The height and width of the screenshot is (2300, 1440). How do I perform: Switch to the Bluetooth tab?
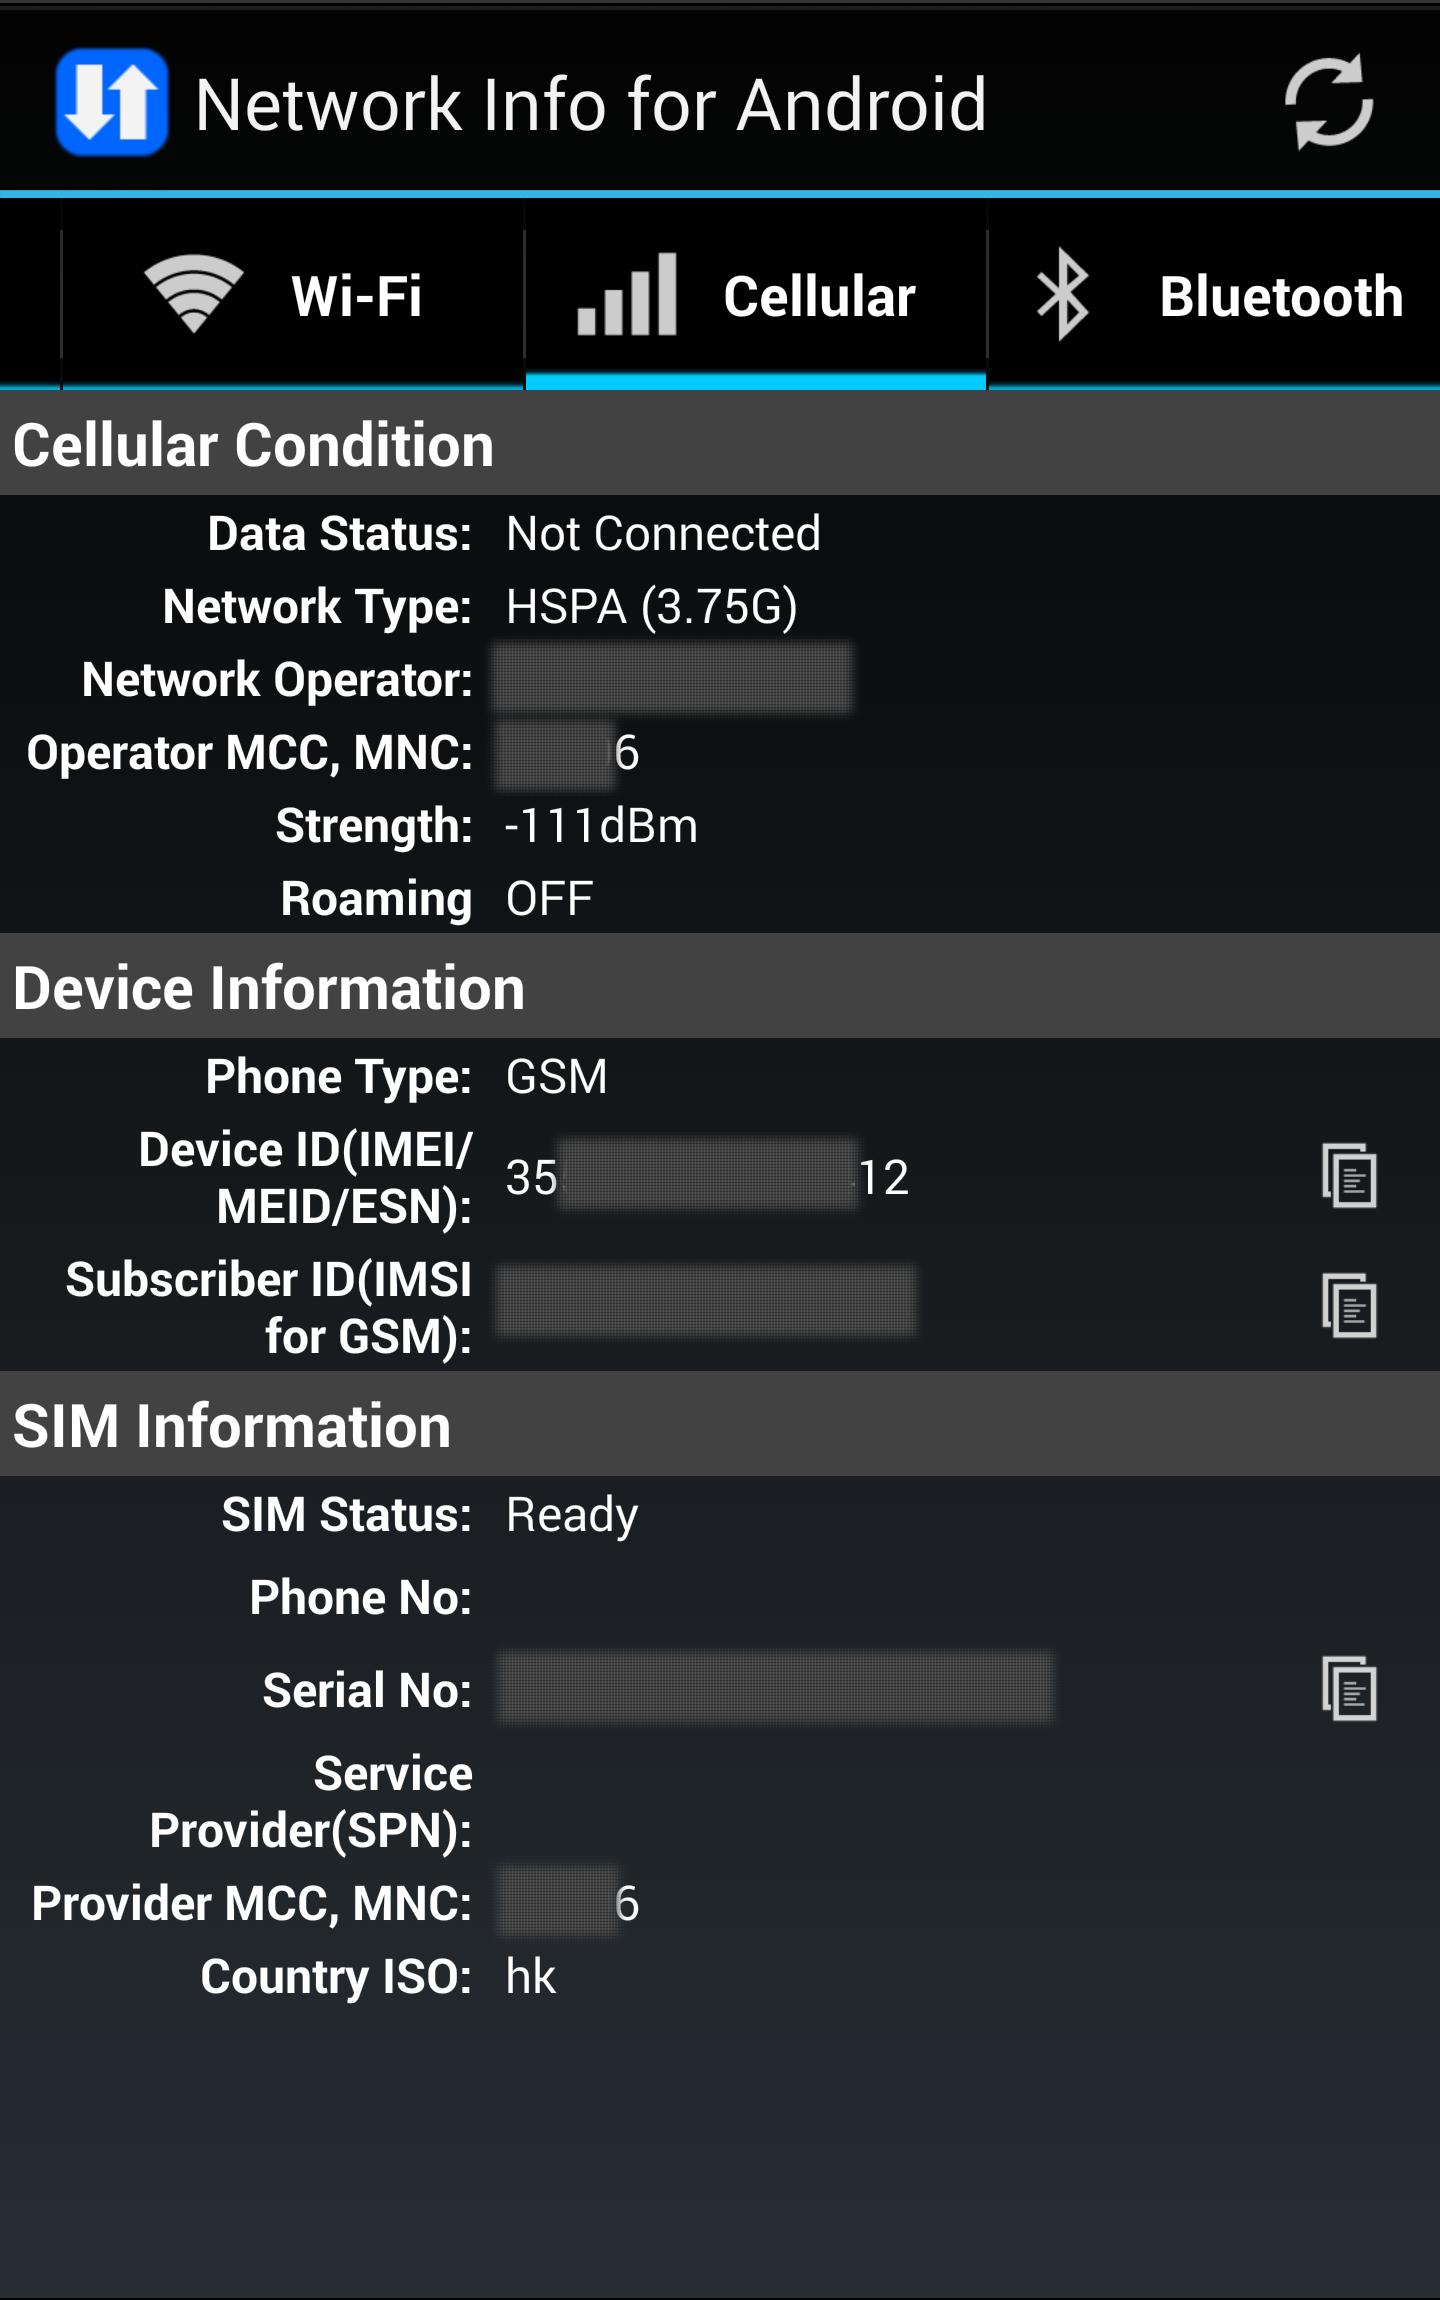click(x=1280, y=296)
